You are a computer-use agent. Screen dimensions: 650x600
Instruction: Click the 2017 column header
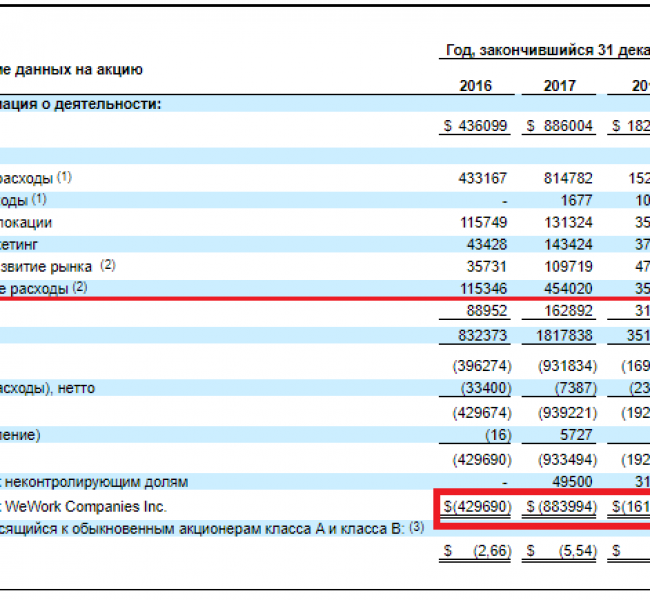pos(559,85)
